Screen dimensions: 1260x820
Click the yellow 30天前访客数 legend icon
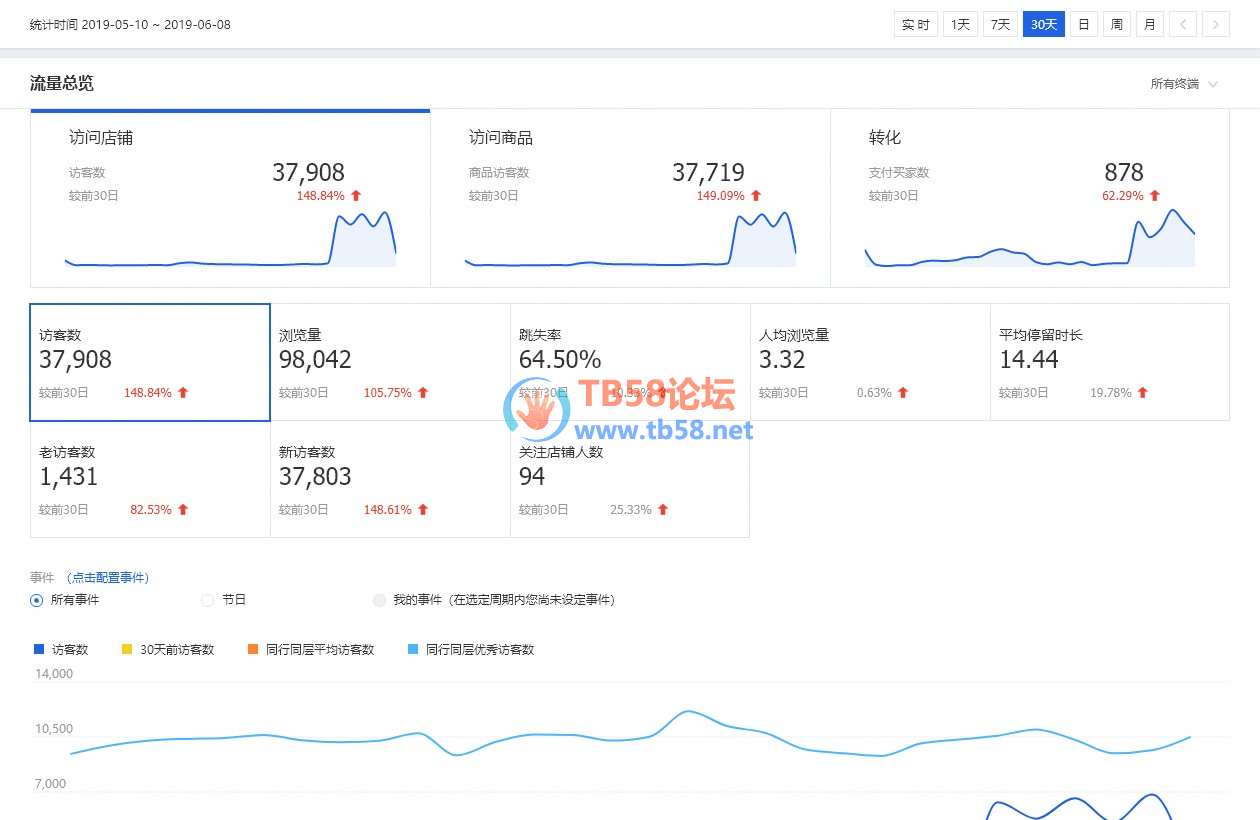126,649
